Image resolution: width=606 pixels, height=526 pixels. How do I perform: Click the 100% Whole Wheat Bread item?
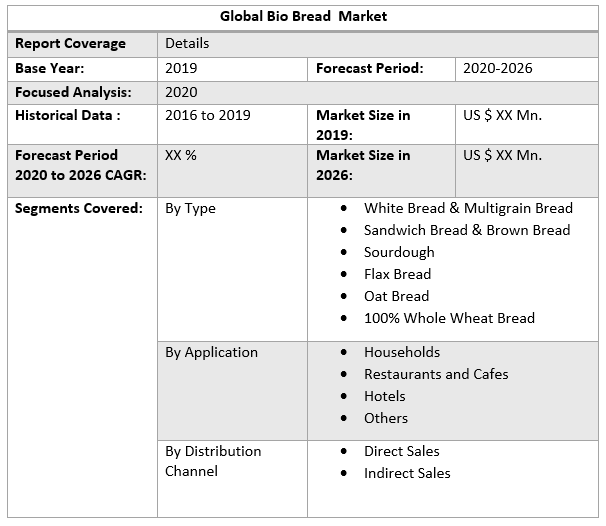[x=449, y=318]
